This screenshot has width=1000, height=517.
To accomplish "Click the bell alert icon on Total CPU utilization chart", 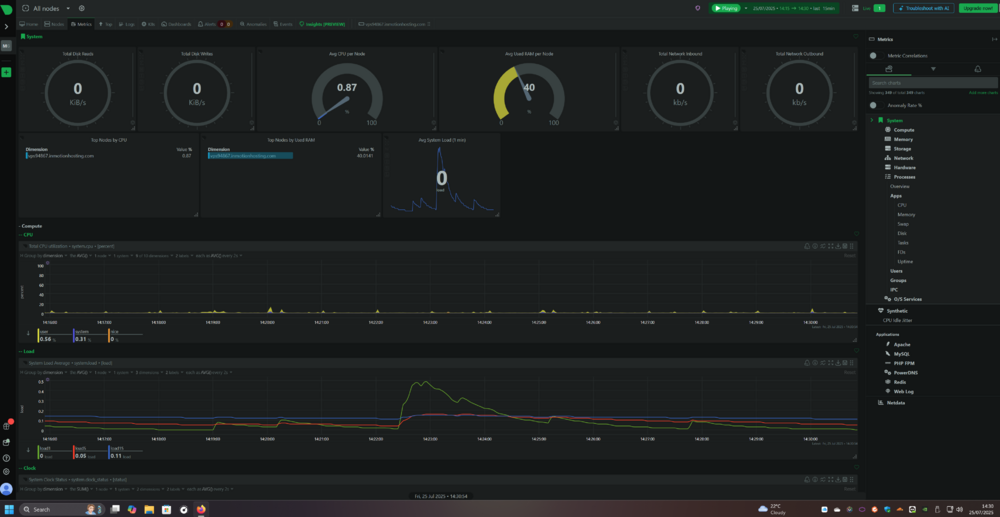I will click(x=807, y=246).
